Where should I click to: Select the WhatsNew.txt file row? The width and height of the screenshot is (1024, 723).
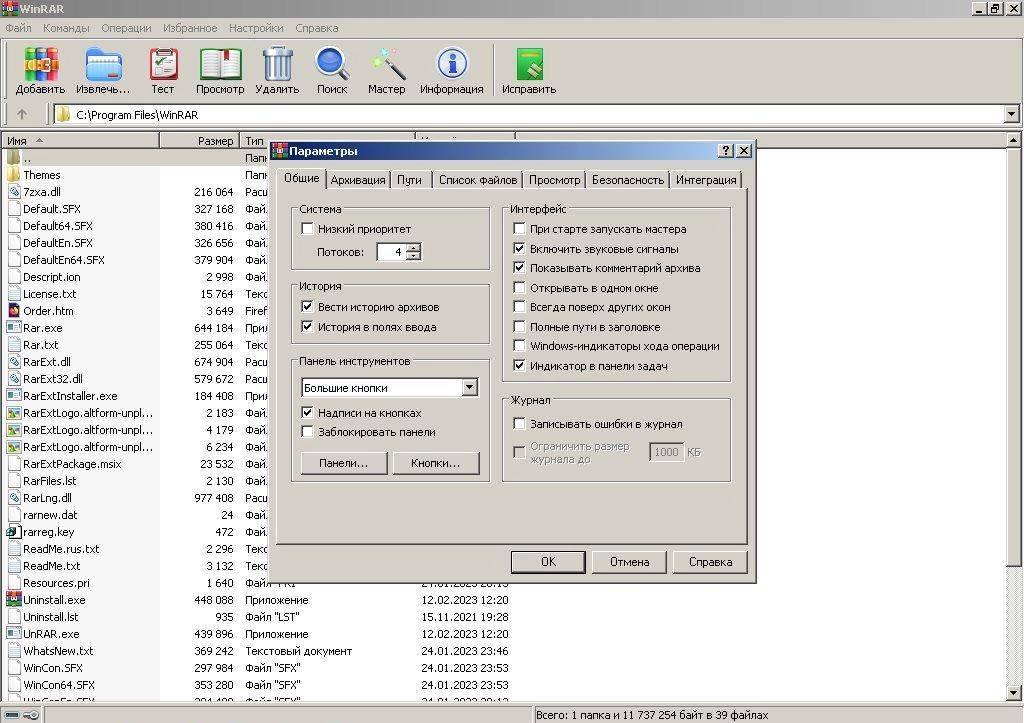(x=258, y=651)
